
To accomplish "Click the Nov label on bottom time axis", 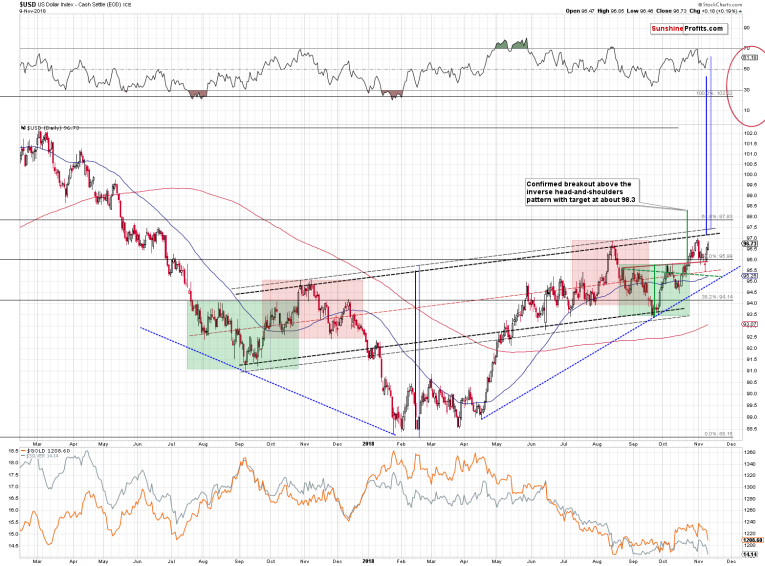I will coord(699,562).
